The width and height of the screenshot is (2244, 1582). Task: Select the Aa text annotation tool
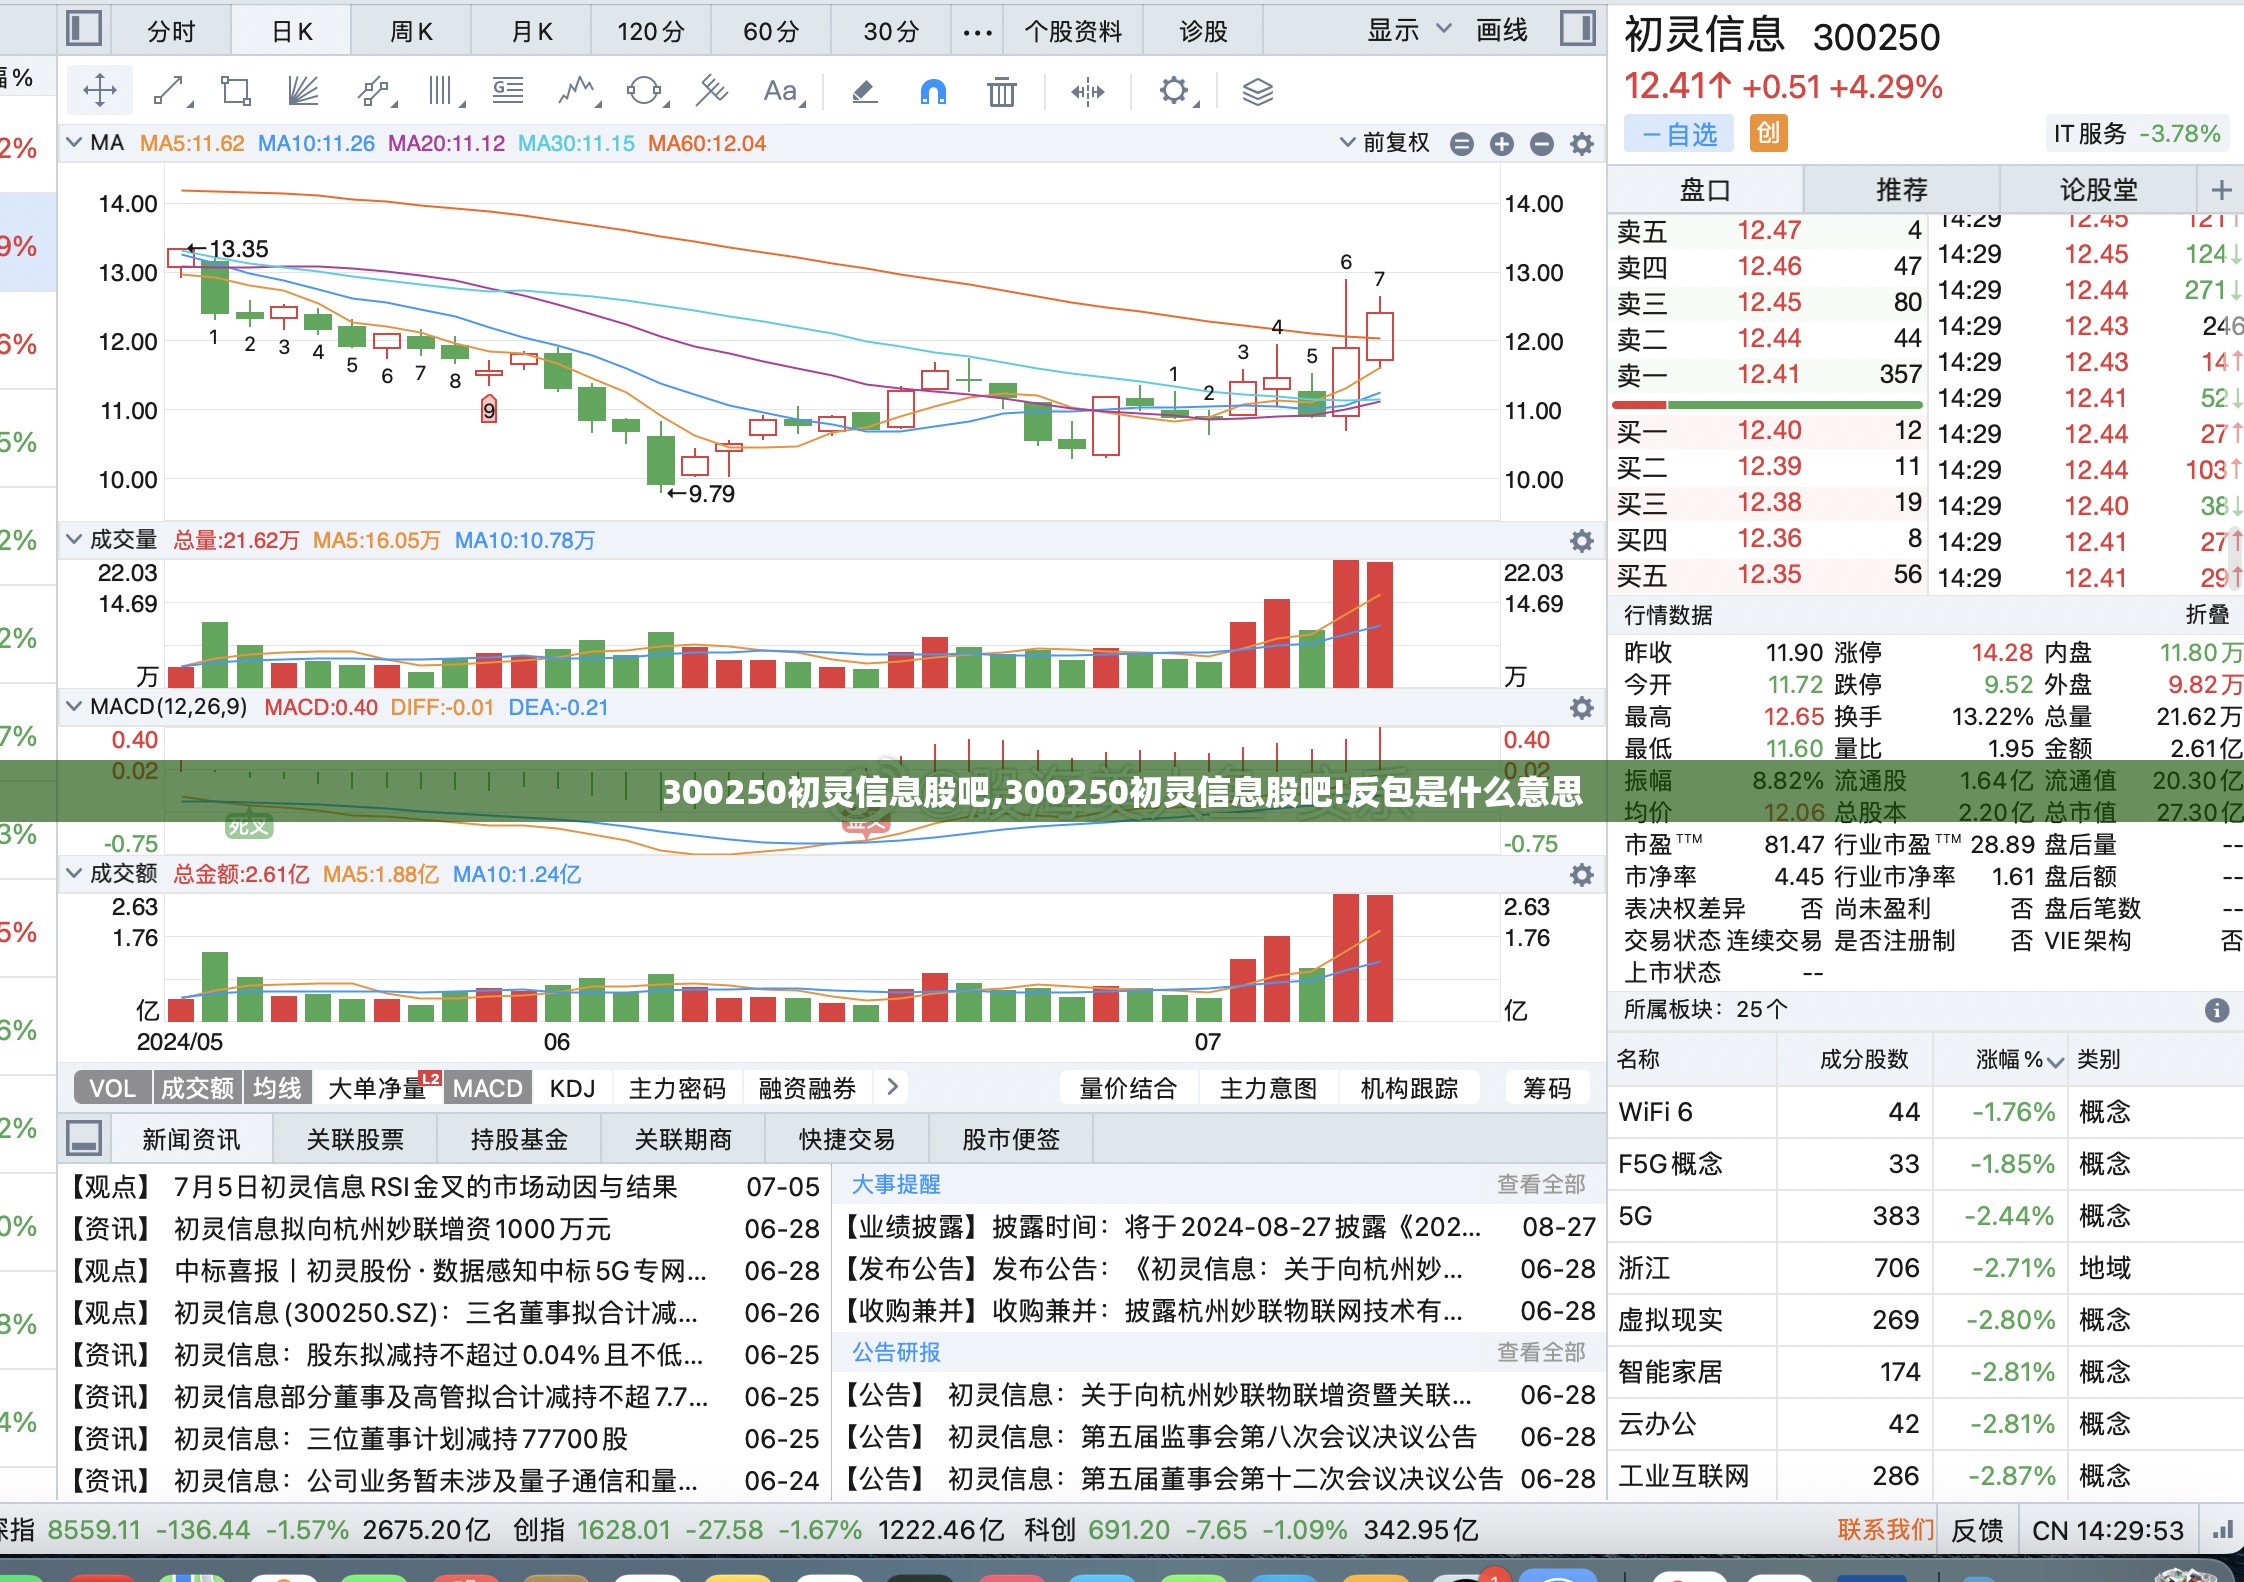783,91
